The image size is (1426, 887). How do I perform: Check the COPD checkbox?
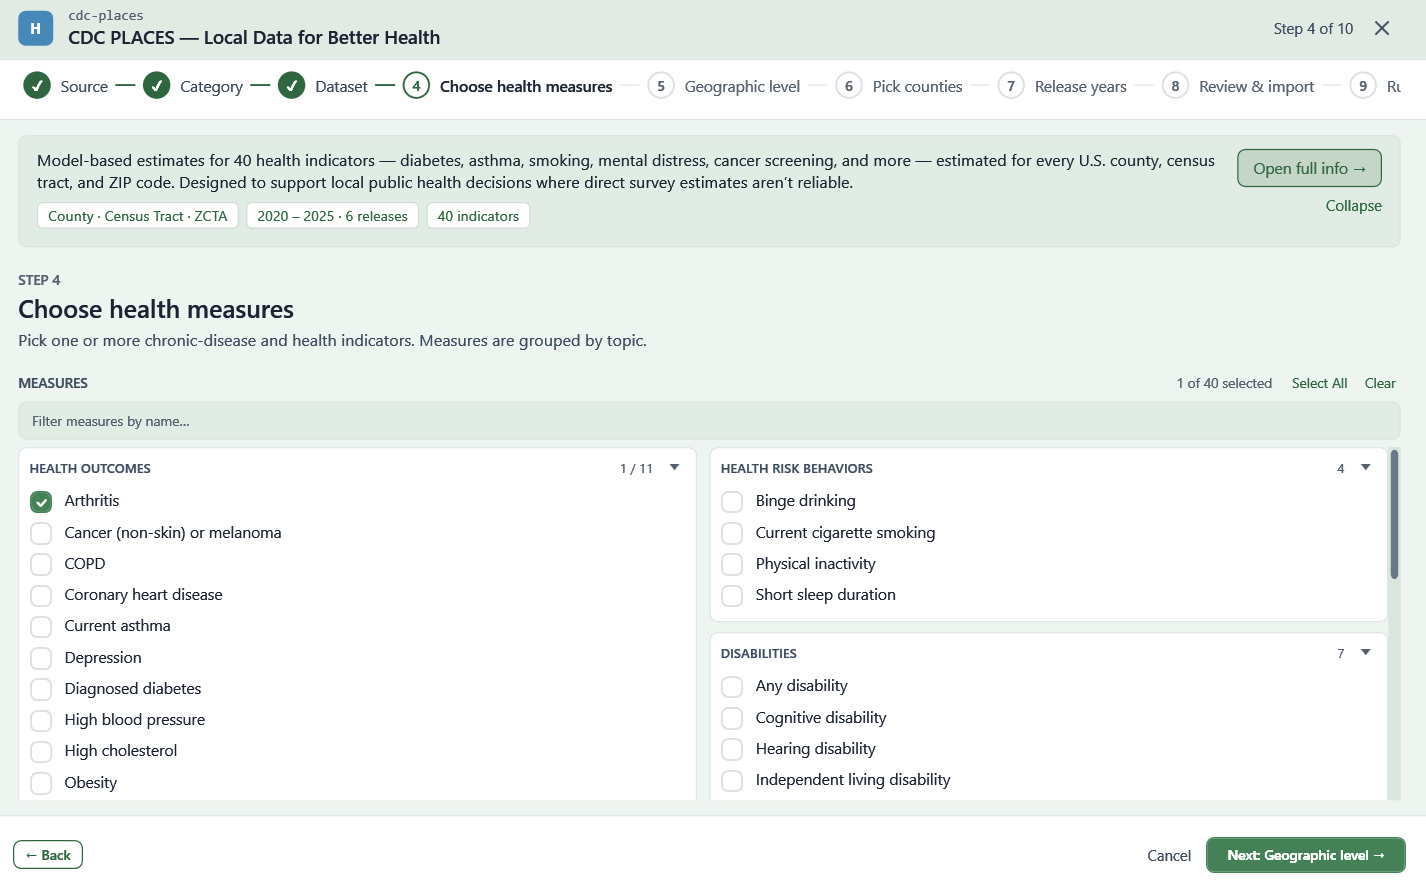tap(41, 564)
